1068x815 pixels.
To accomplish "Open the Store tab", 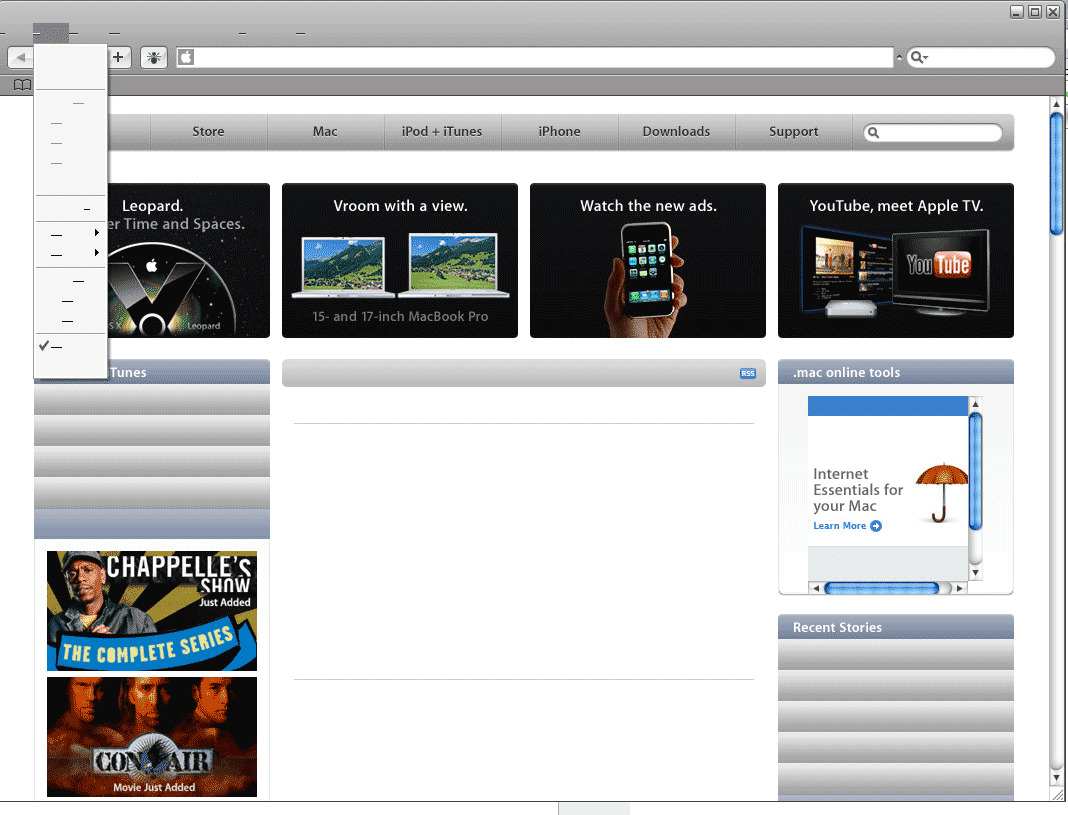I will 208,131.
